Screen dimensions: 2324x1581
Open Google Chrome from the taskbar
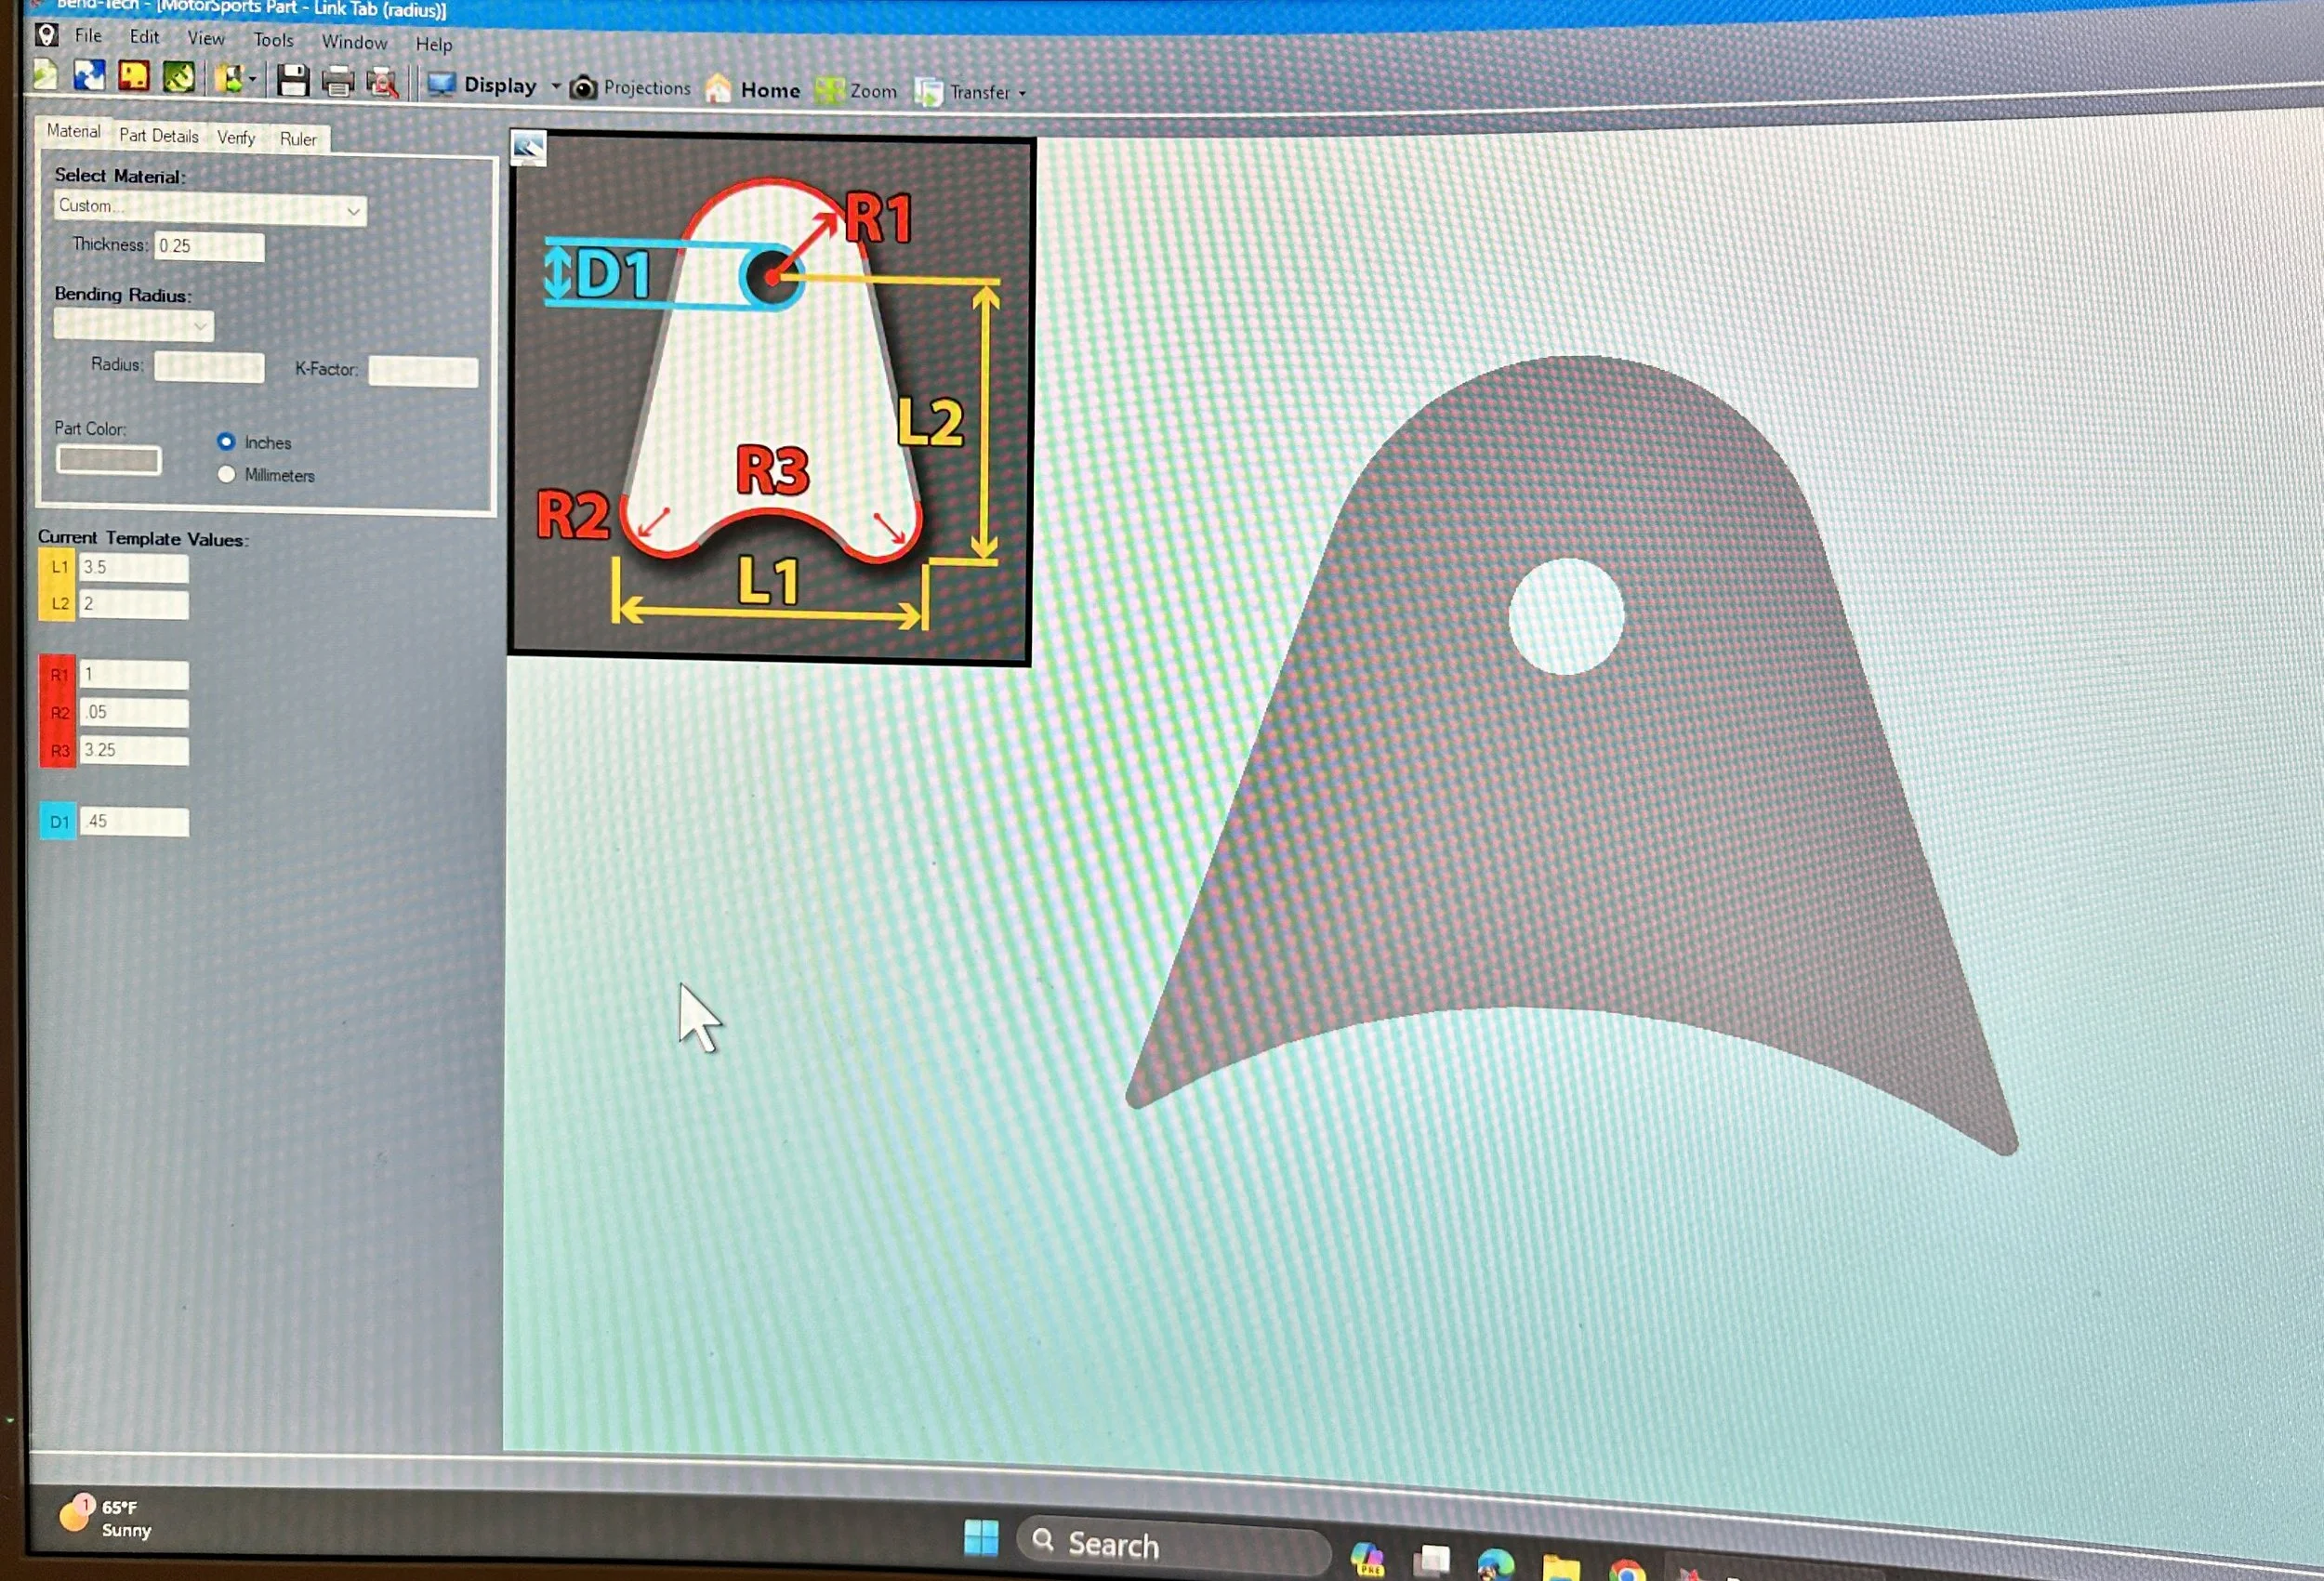click(1626, 1570)
